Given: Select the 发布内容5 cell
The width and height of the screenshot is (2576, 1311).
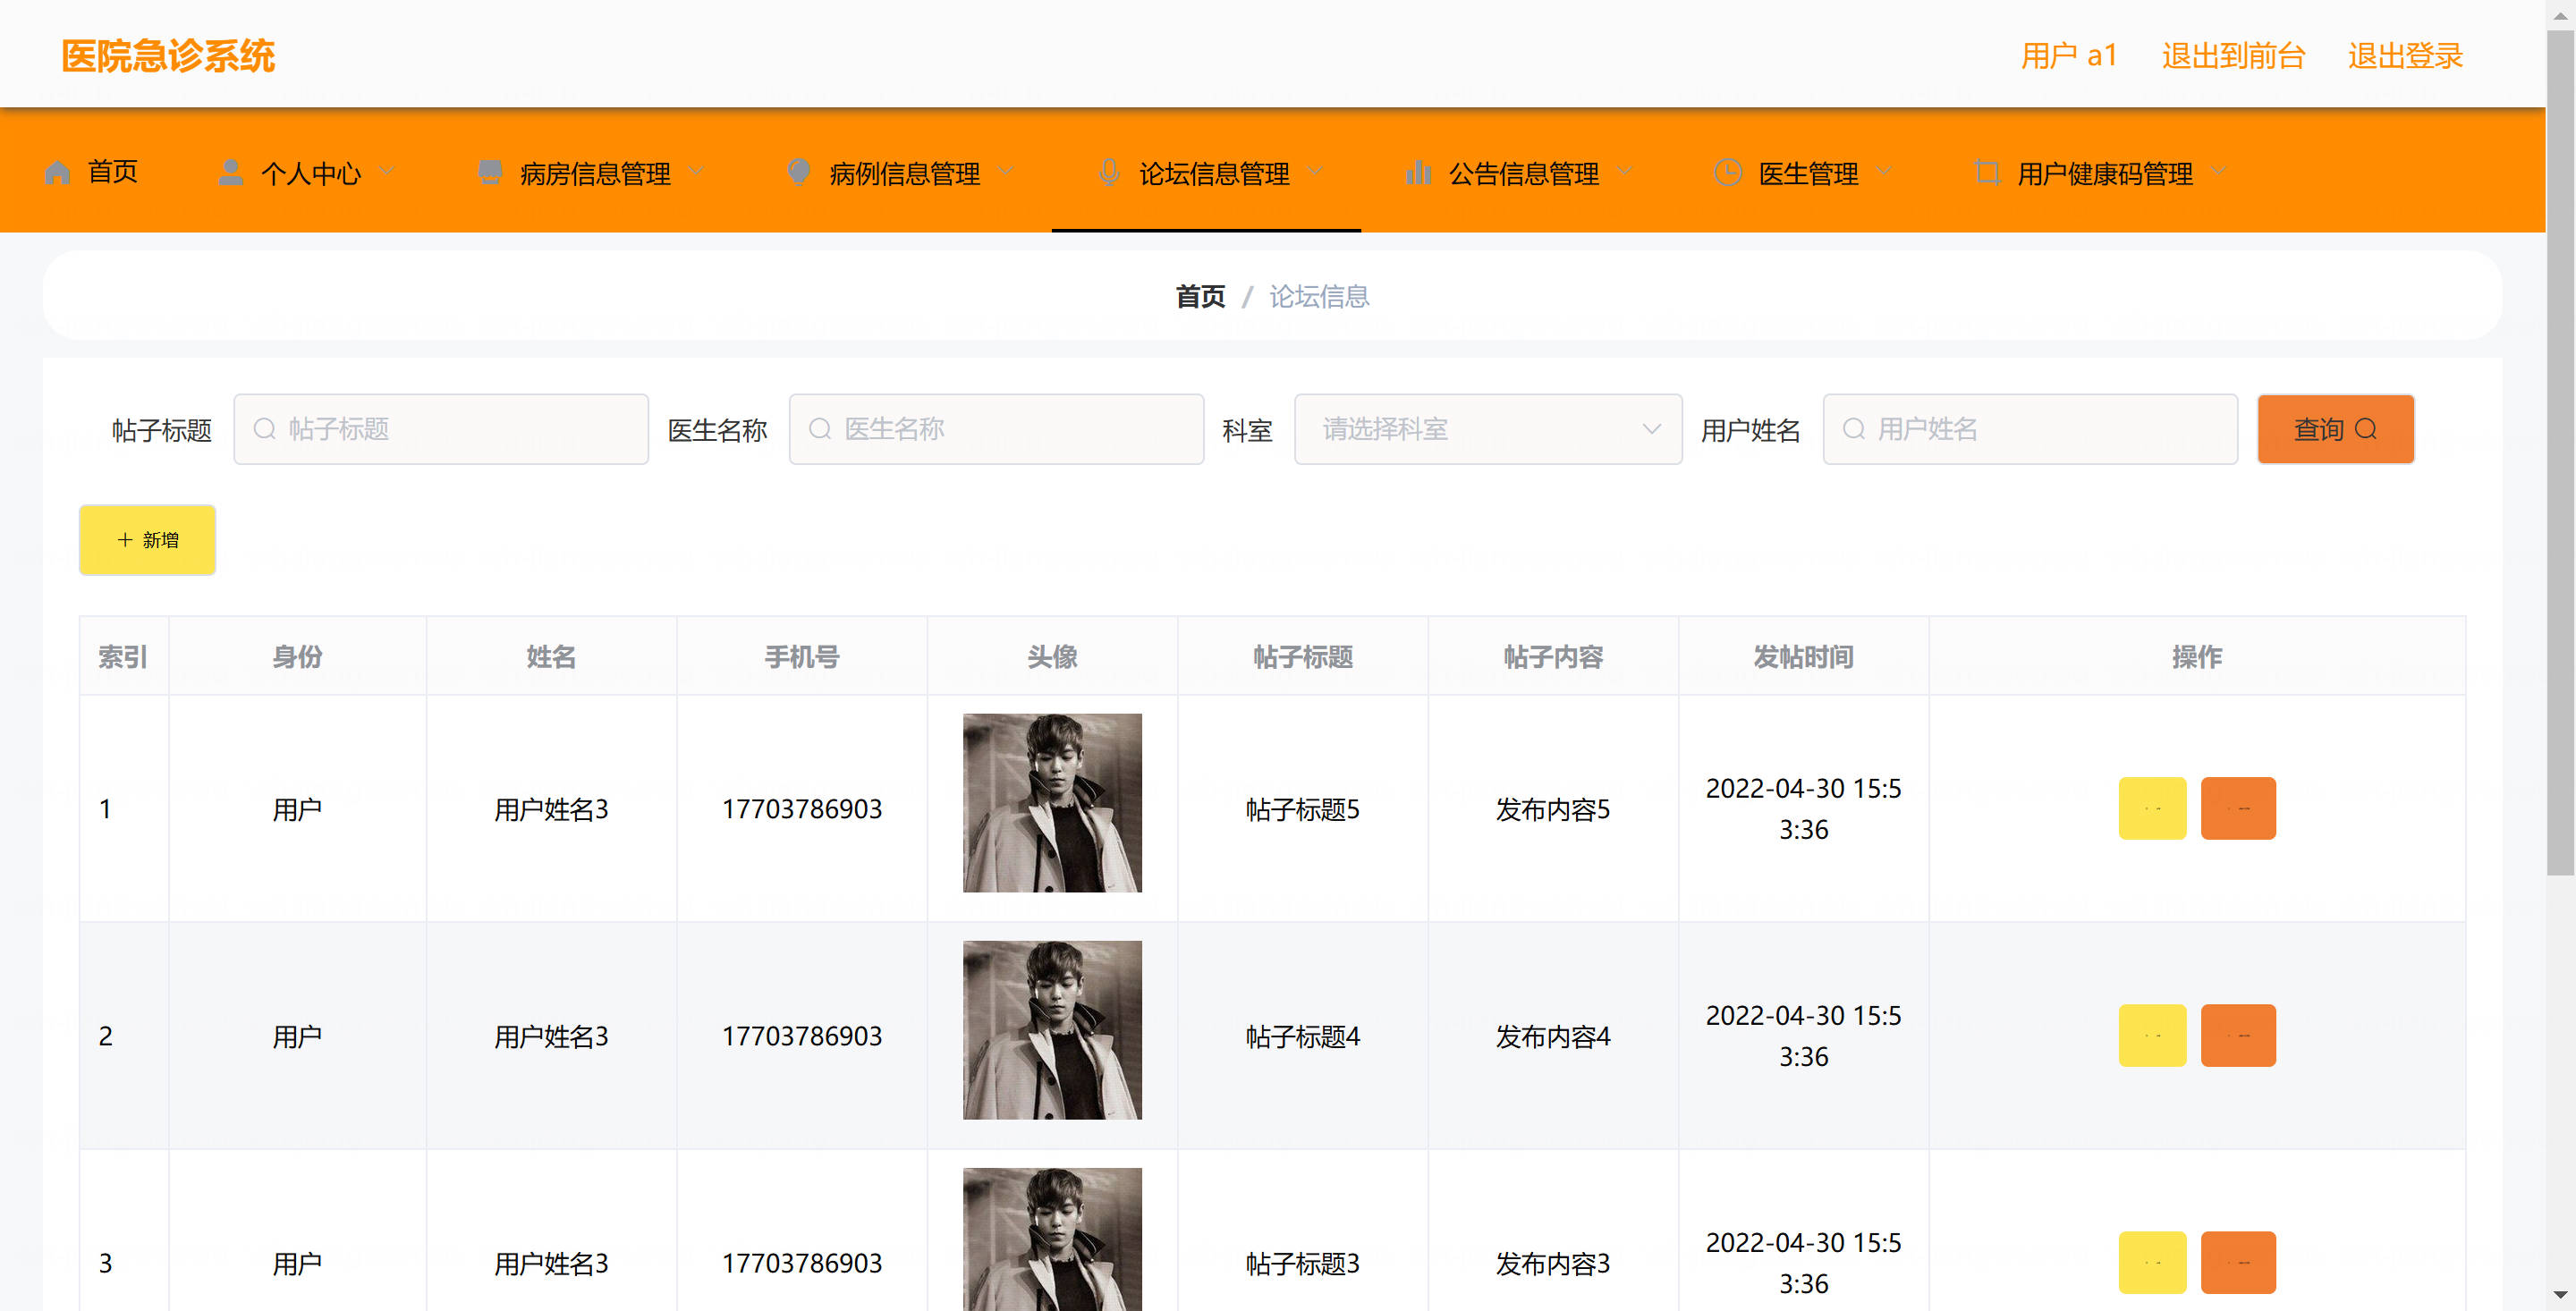Looking at the screenshot, I should [x=1553, y=809].
